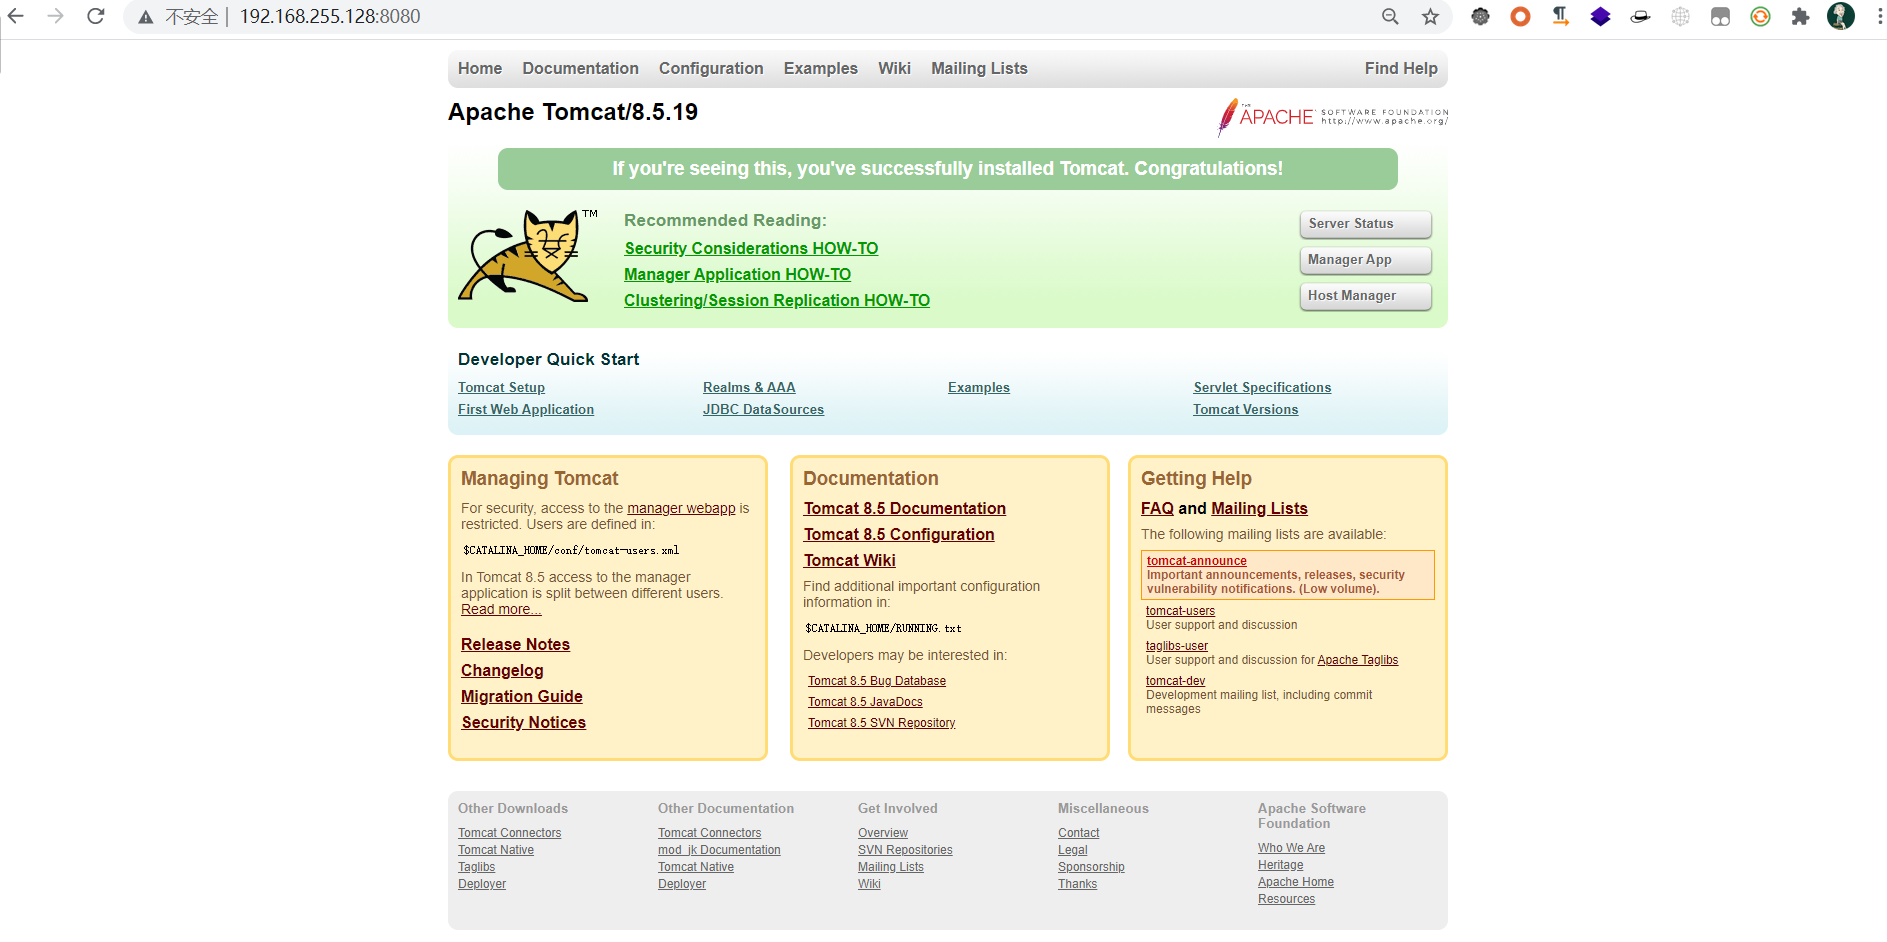Screen dimensions: 1887x942
Task: Open the Tomcat Wiki link
Action: (850, 560)
